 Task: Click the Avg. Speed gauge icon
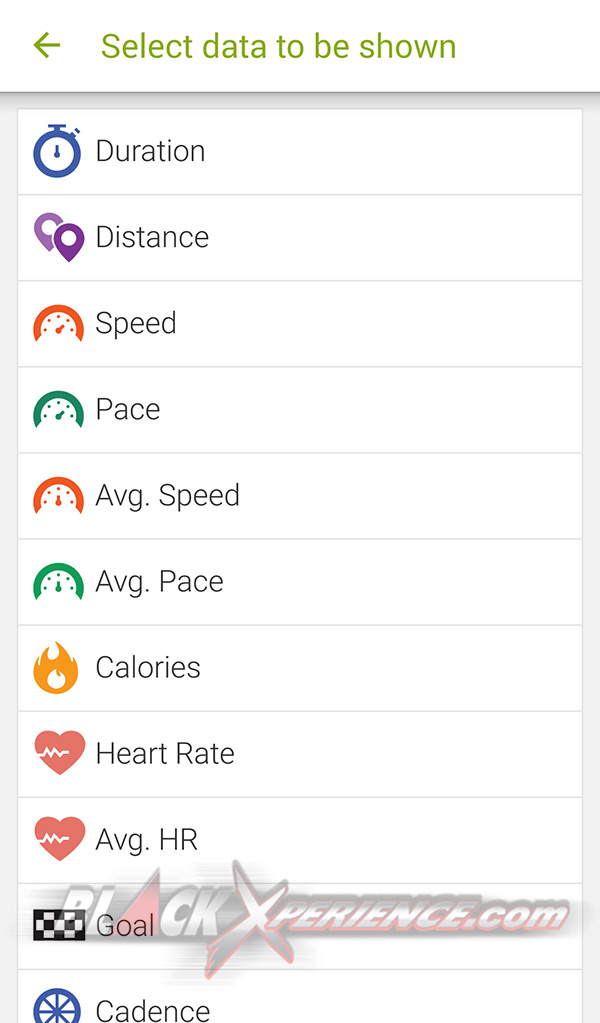point(58,497)
